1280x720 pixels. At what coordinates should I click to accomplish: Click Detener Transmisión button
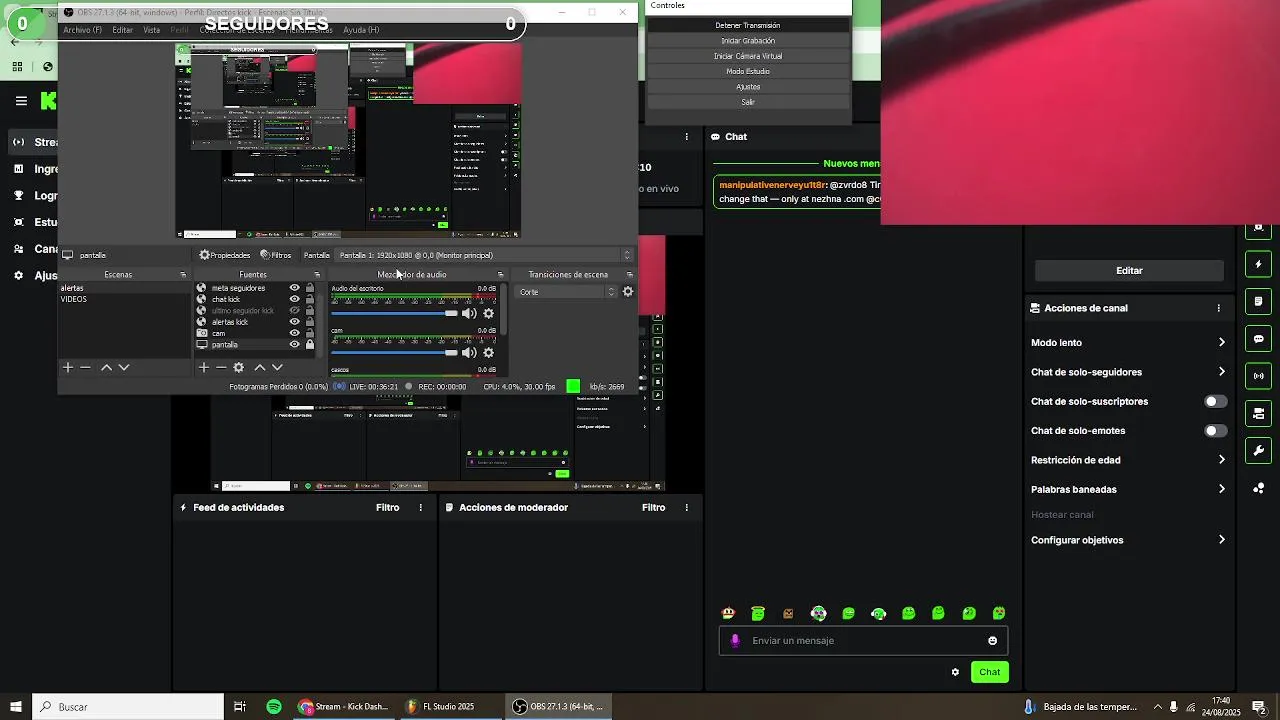748,25
